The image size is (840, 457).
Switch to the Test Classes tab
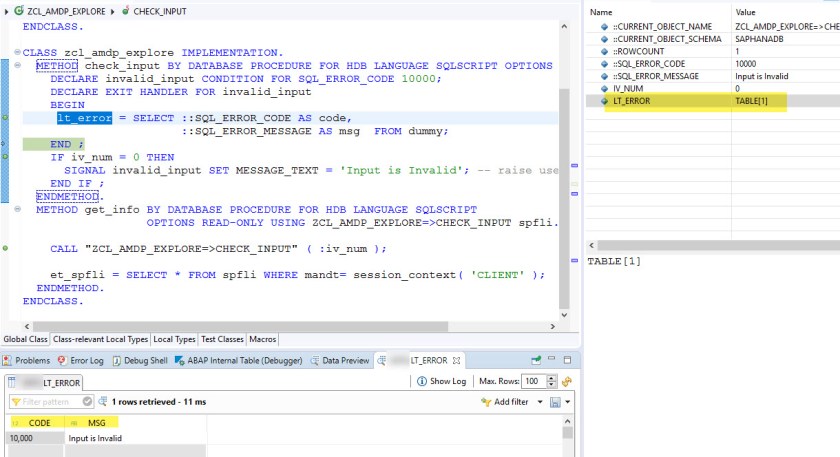click(x=222, y=339)
